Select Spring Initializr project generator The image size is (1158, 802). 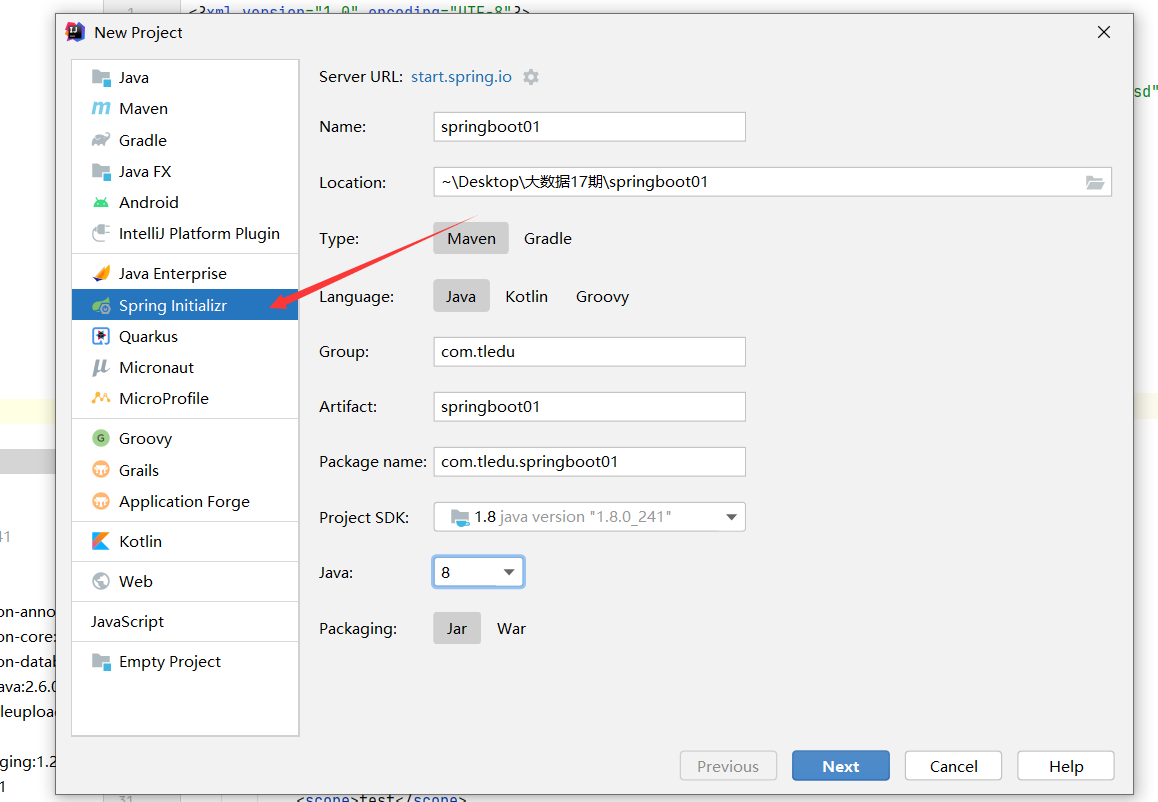(185, 305)
